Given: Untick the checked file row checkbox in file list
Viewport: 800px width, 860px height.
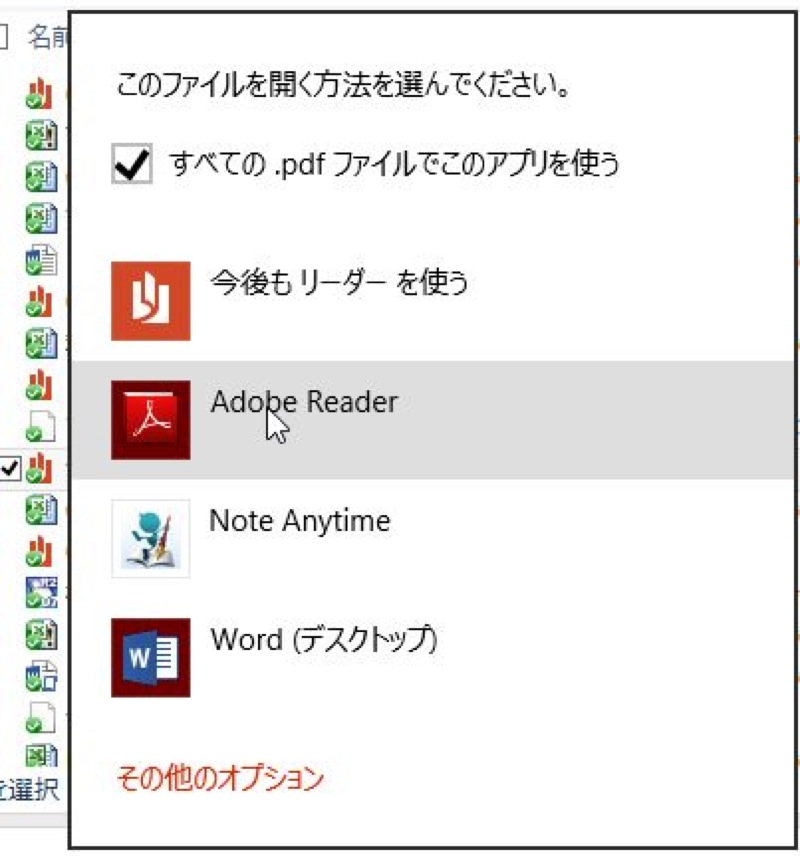Looking at the screenshot, I should pos(10,468).
